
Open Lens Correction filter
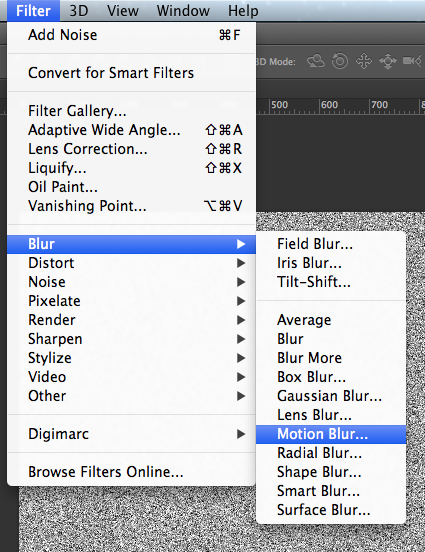[131, 149]
